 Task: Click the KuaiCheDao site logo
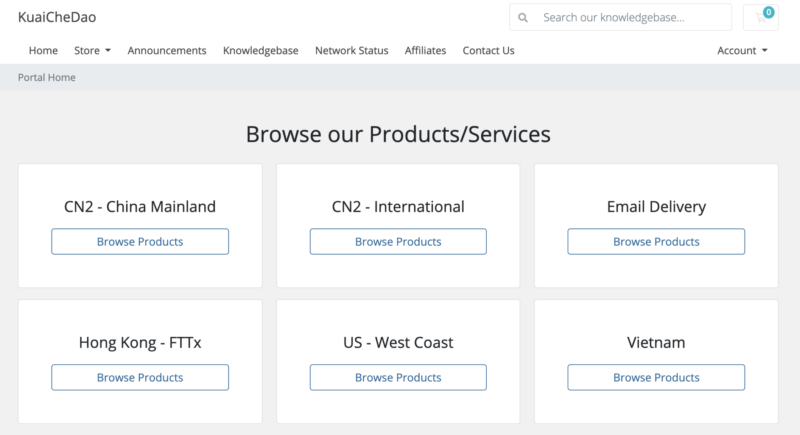(x=57, y=17)
